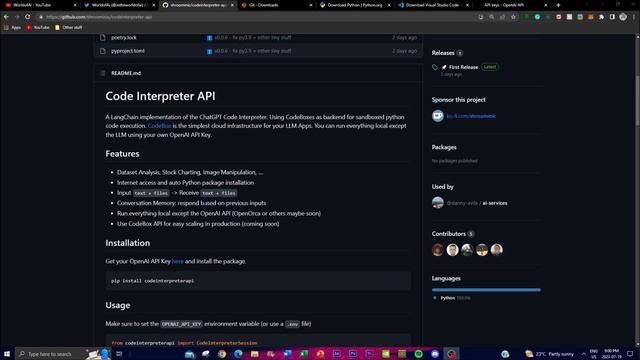The height and width of the screenshot is (360, 640).
Task: Open the Chrome three-dot menu
Action: 634,17
